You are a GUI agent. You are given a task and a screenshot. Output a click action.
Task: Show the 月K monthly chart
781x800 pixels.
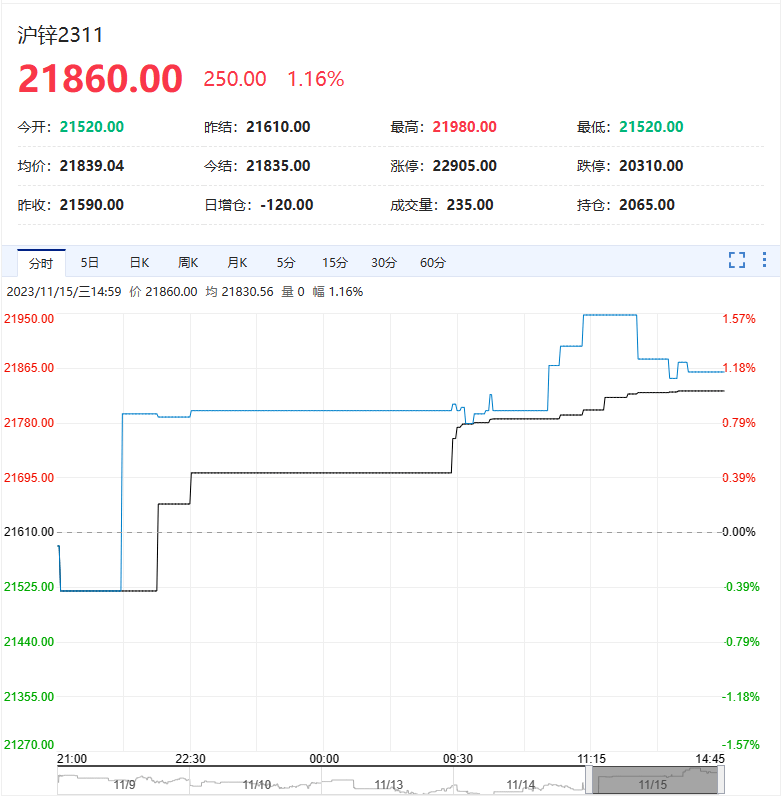tap(237, 263)
